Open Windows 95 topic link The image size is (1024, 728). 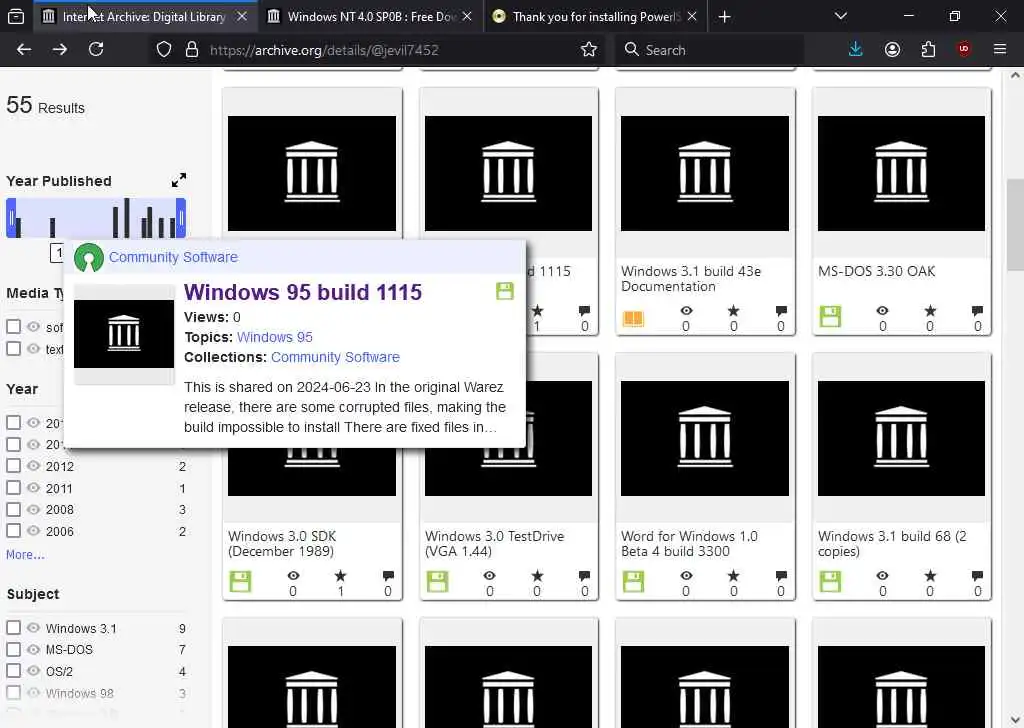pyautogui.click(x=274, y=337)
